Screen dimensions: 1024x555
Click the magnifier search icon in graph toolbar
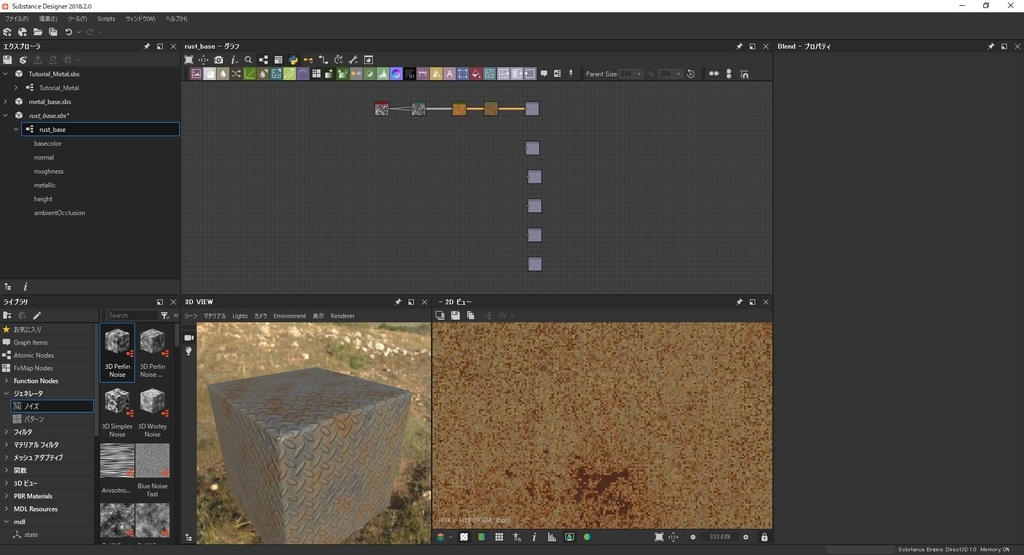pyautogui.click(x=249, y=60)
